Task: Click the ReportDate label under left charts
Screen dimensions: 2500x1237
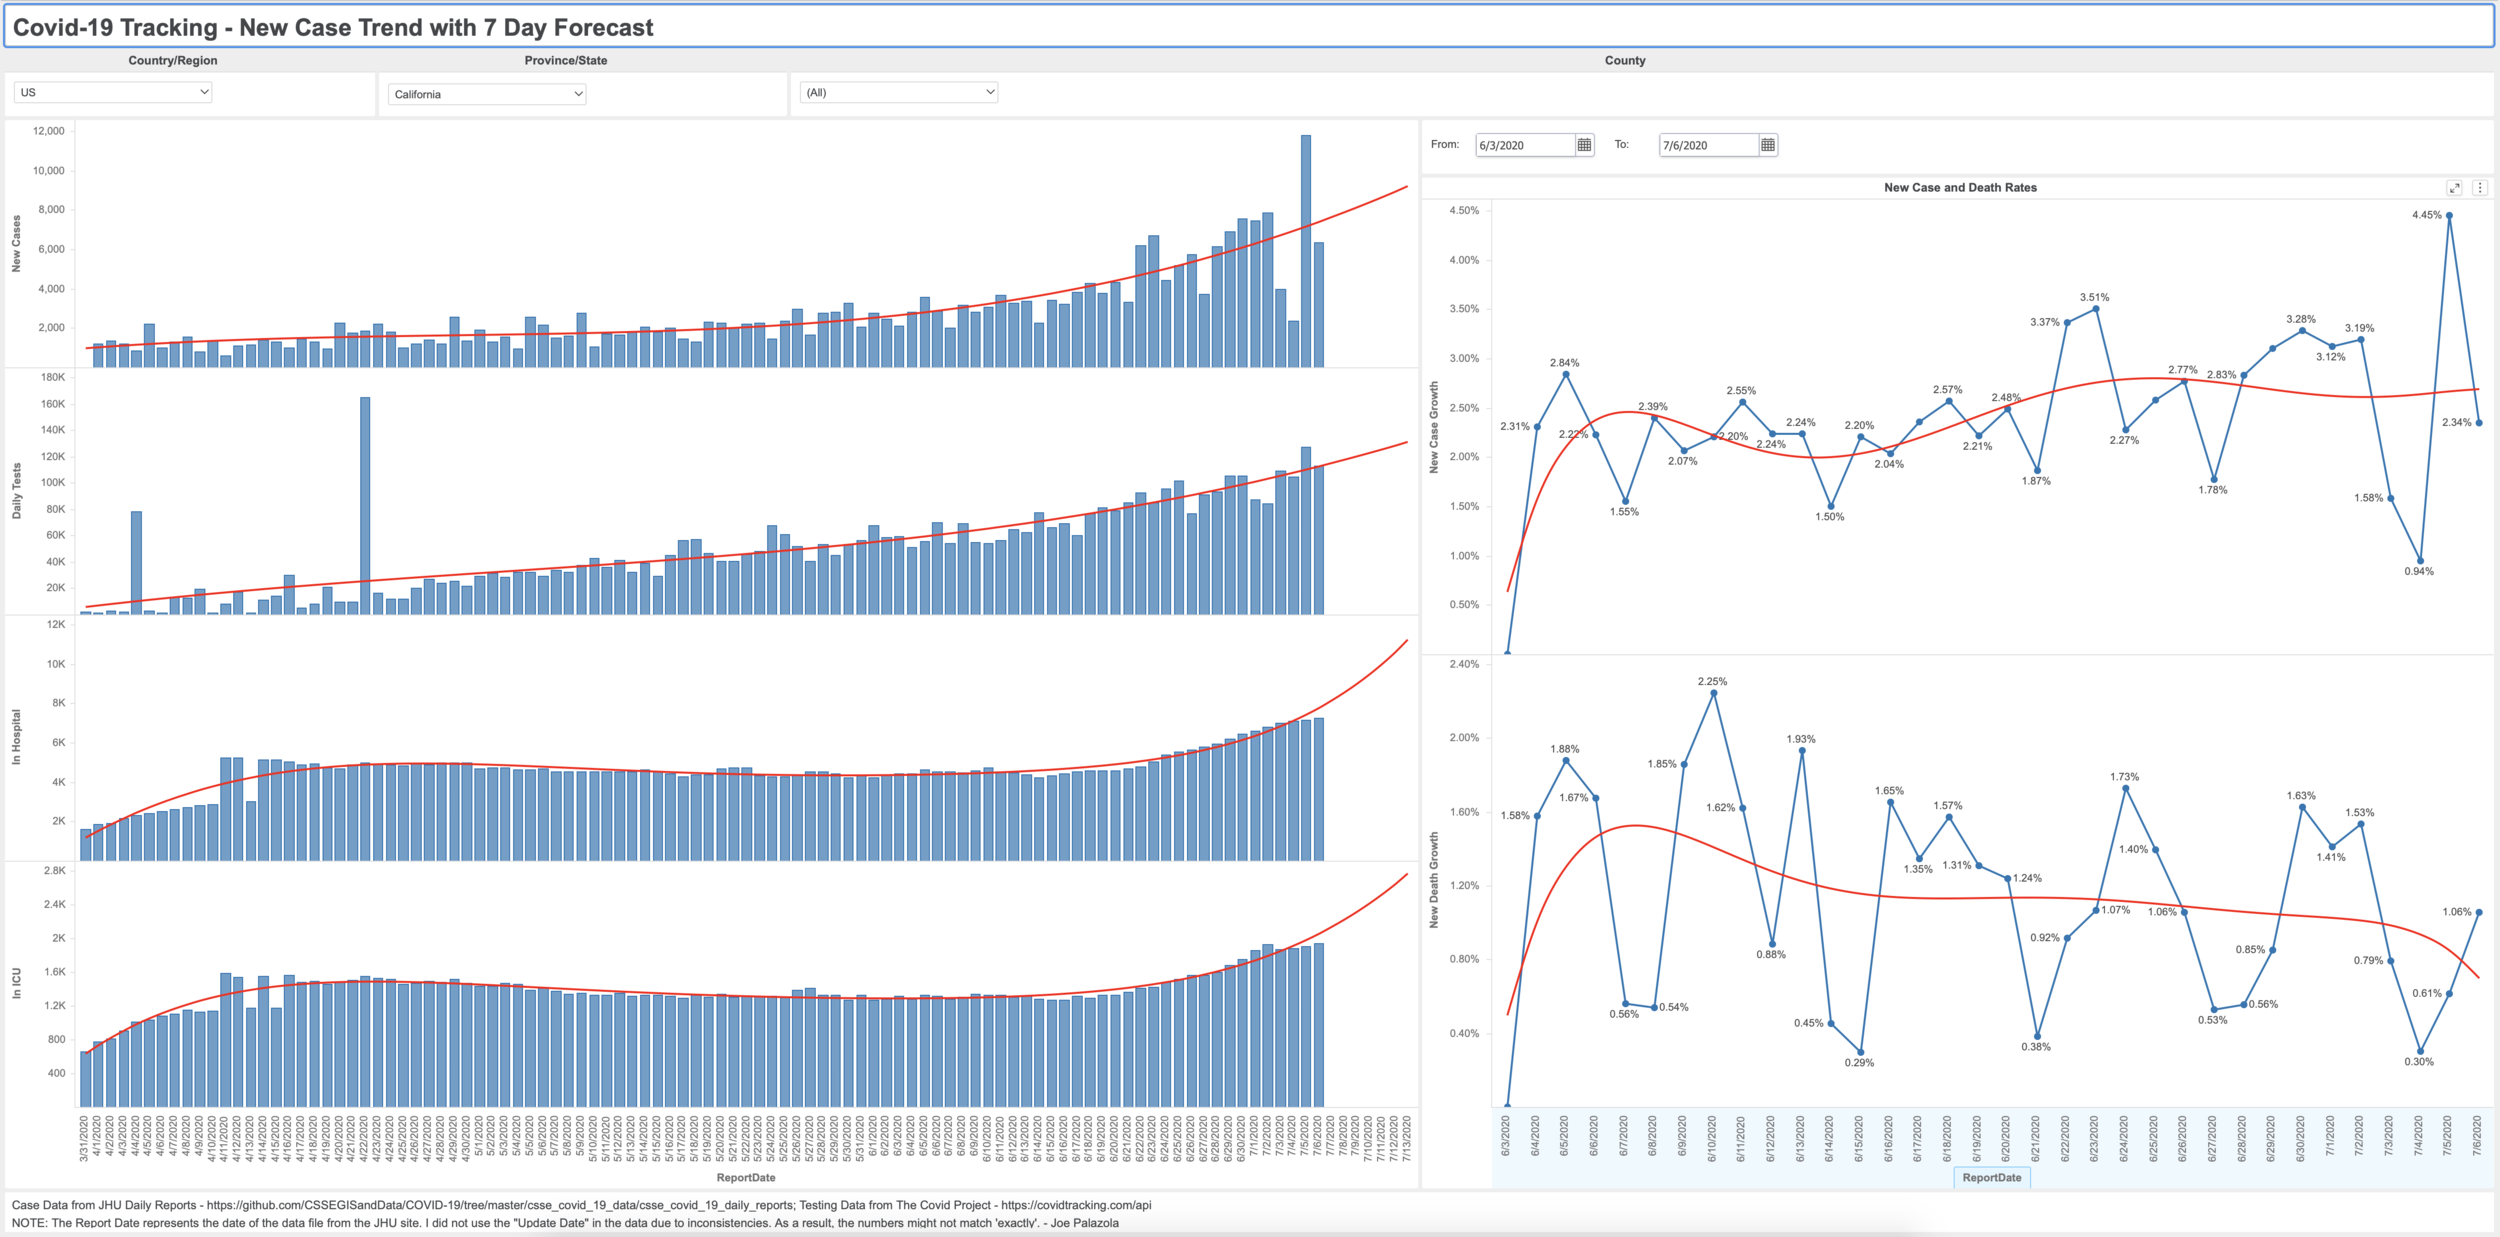Action: tap(746, 1177)
